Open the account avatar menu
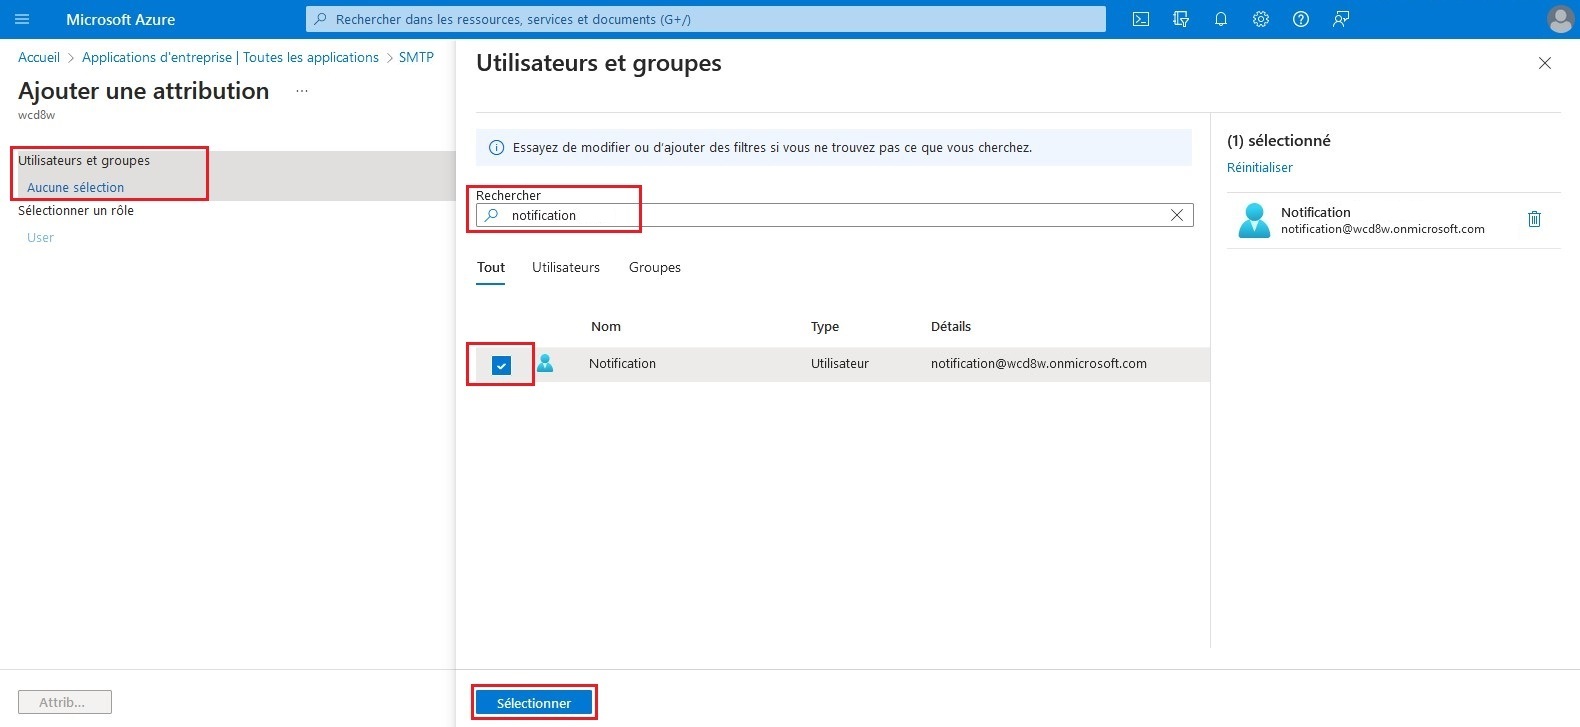The width and height of the screenshot is (1580, 727). pyautogui.click(x=1560, y=19)
